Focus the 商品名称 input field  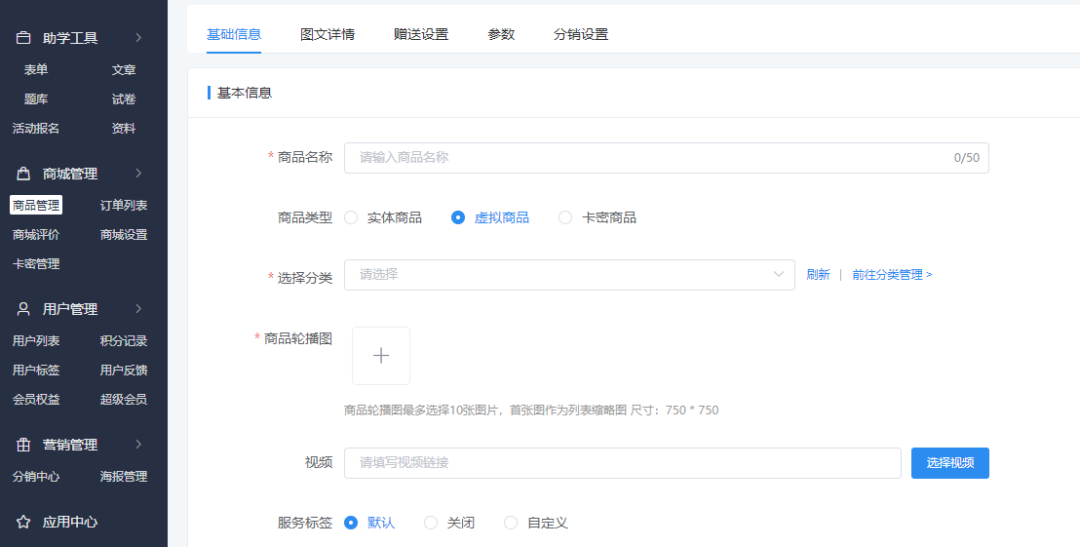coord(666,158)
